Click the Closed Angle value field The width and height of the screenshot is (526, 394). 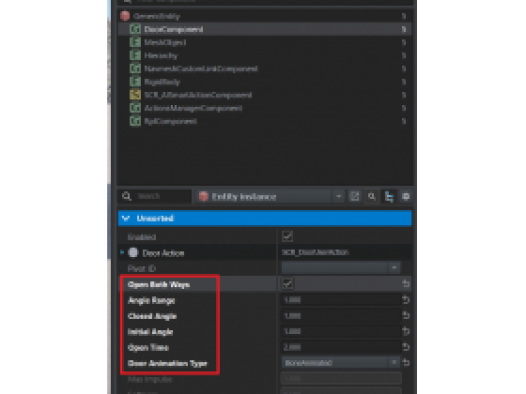(341, 316)
